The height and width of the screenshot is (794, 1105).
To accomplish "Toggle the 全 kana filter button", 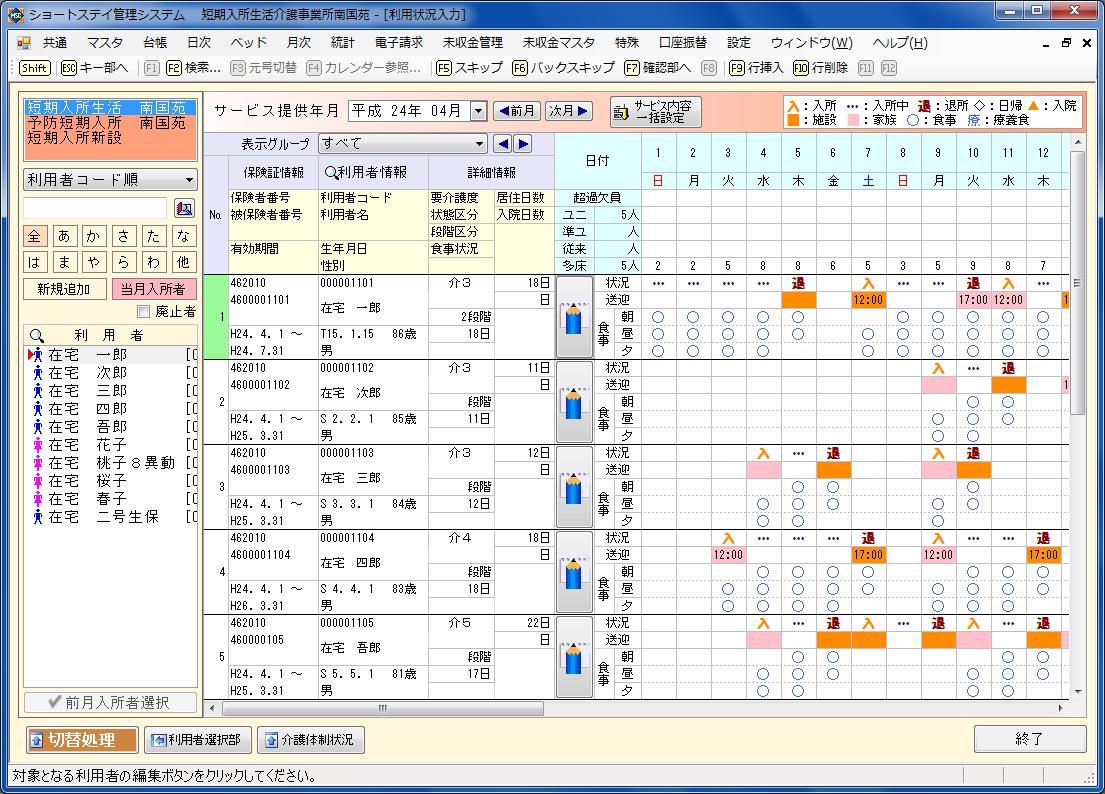I will [36, 236].
